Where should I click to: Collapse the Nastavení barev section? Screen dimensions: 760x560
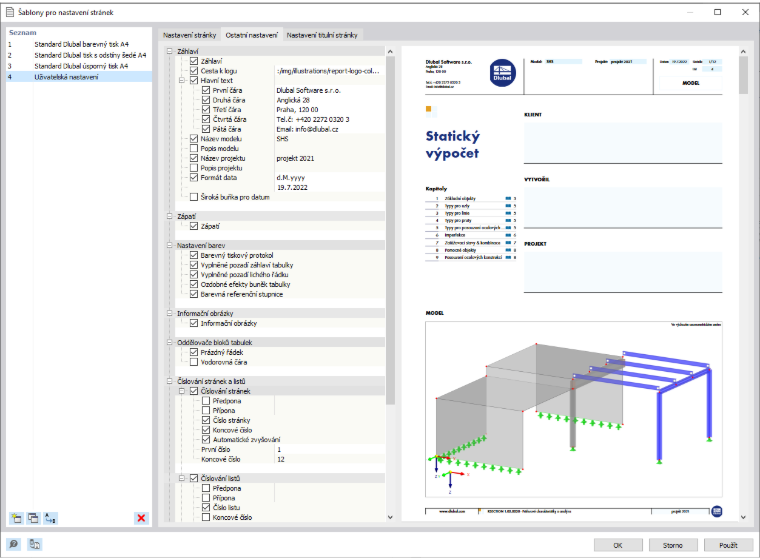(x=170, y=245)
